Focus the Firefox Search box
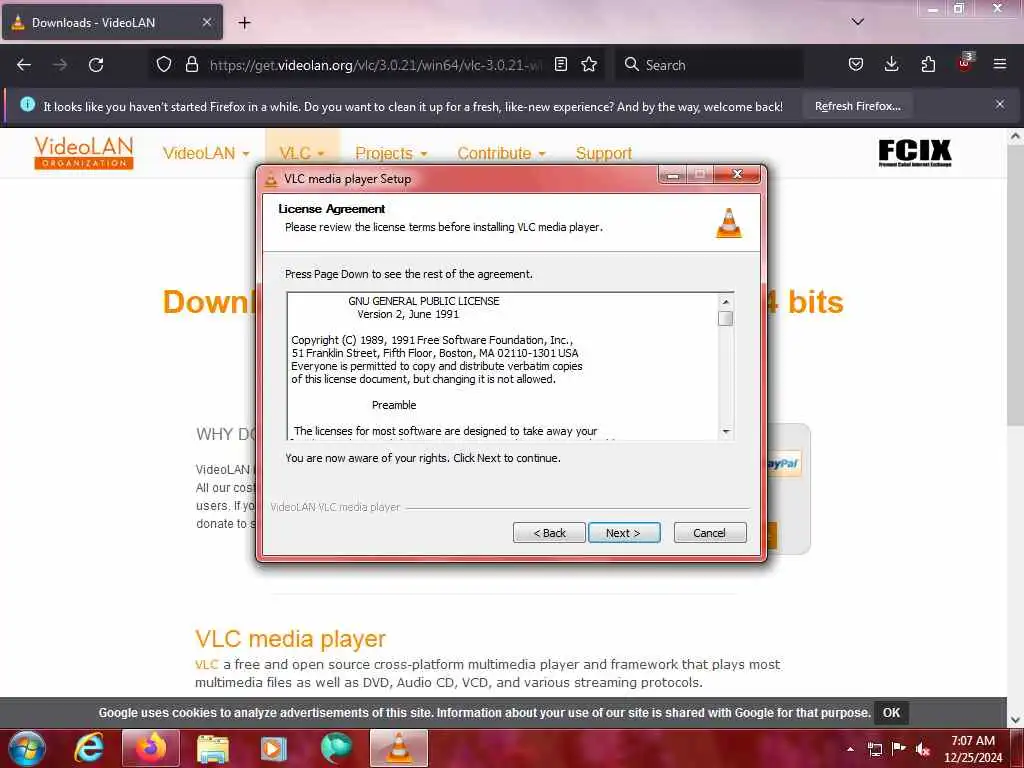 [709, 65]
